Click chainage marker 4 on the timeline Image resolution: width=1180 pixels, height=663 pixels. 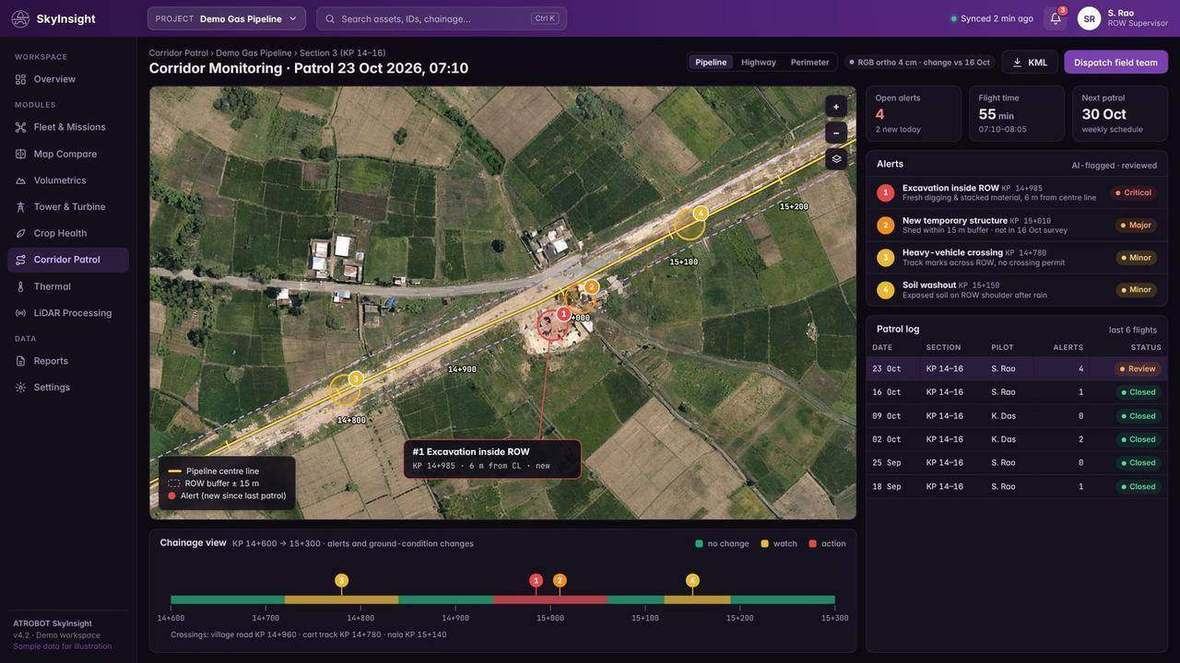coord(692,580)
